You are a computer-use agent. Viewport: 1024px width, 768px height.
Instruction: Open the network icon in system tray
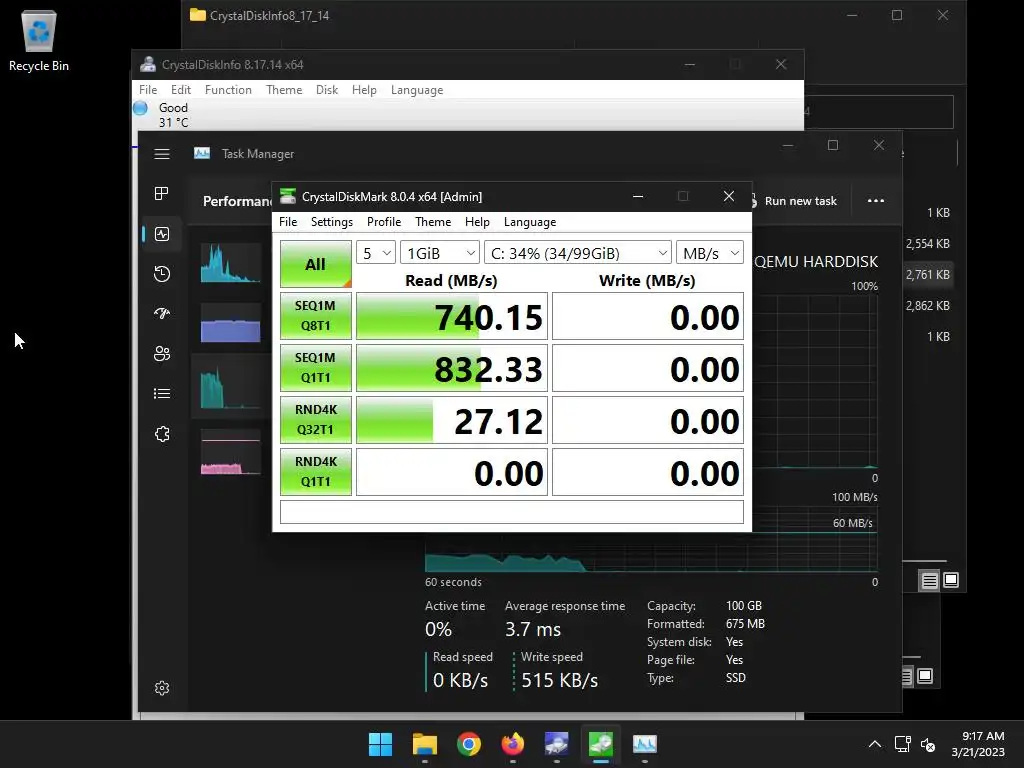click(903, 744)
